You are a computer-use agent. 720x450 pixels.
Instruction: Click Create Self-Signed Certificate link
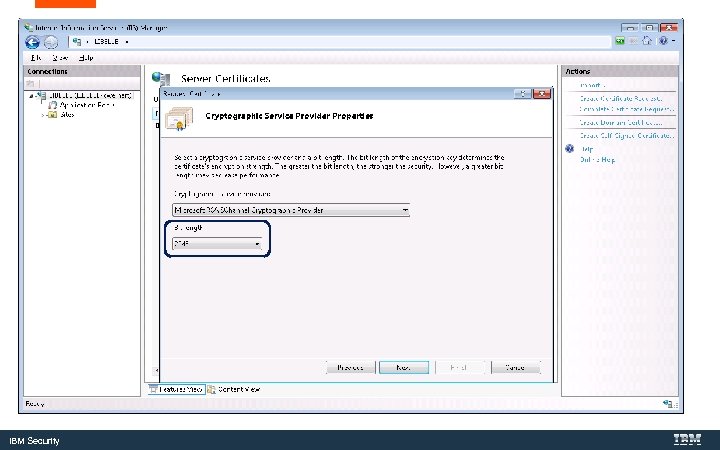pos(626,135)
